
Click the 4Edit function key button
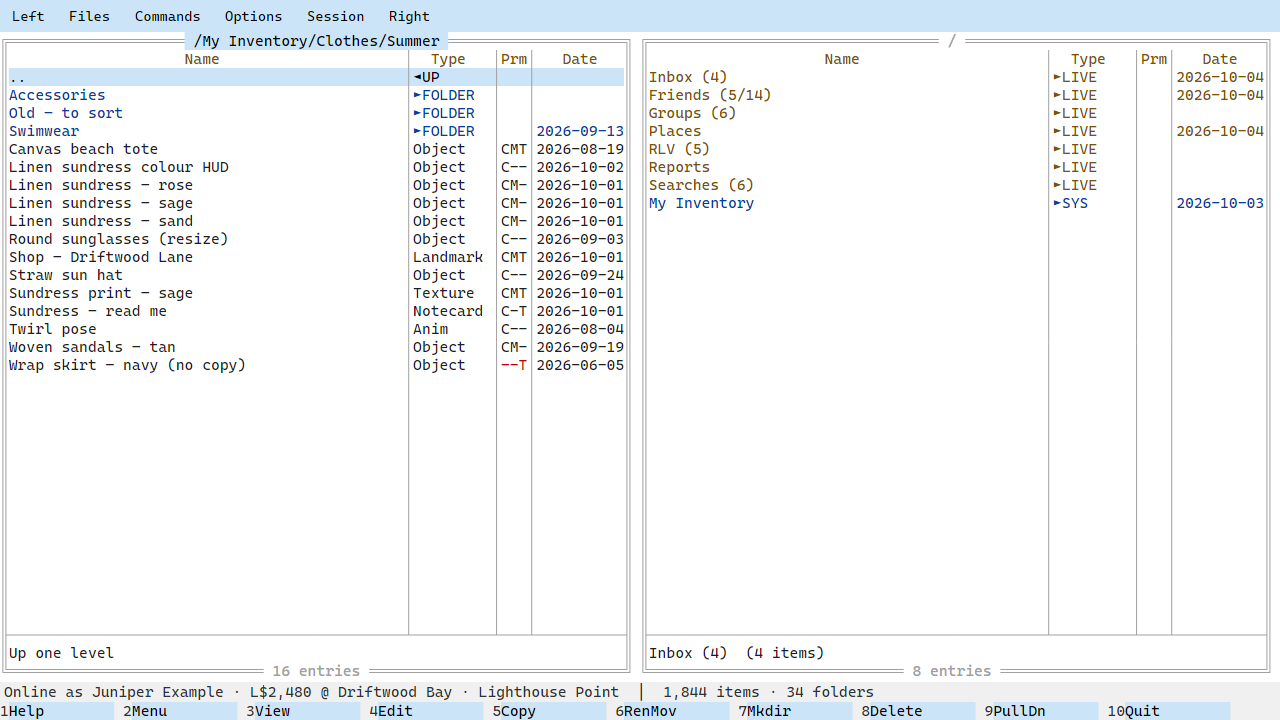pos(426,711)
